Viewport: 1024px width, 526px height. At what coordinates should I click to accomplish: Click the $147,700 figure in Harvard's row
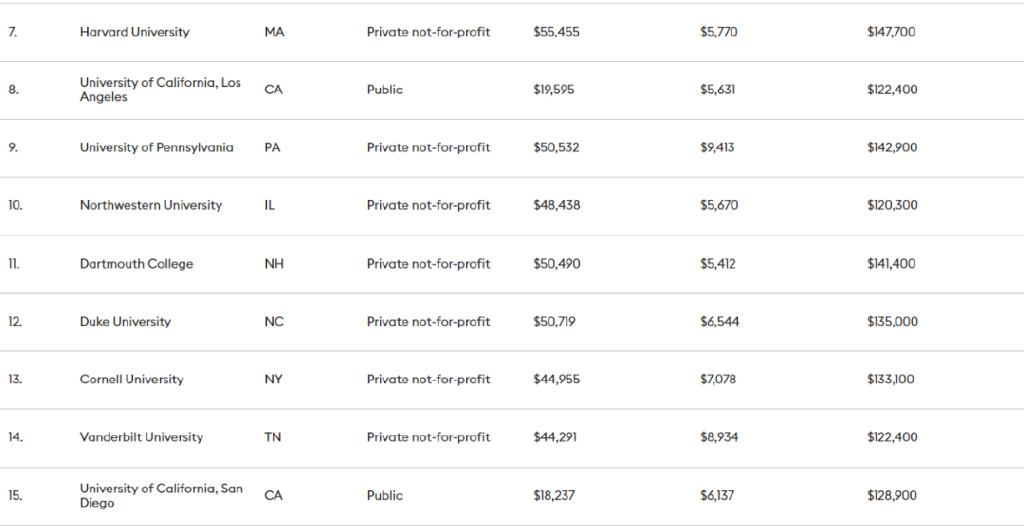[891, 32]
